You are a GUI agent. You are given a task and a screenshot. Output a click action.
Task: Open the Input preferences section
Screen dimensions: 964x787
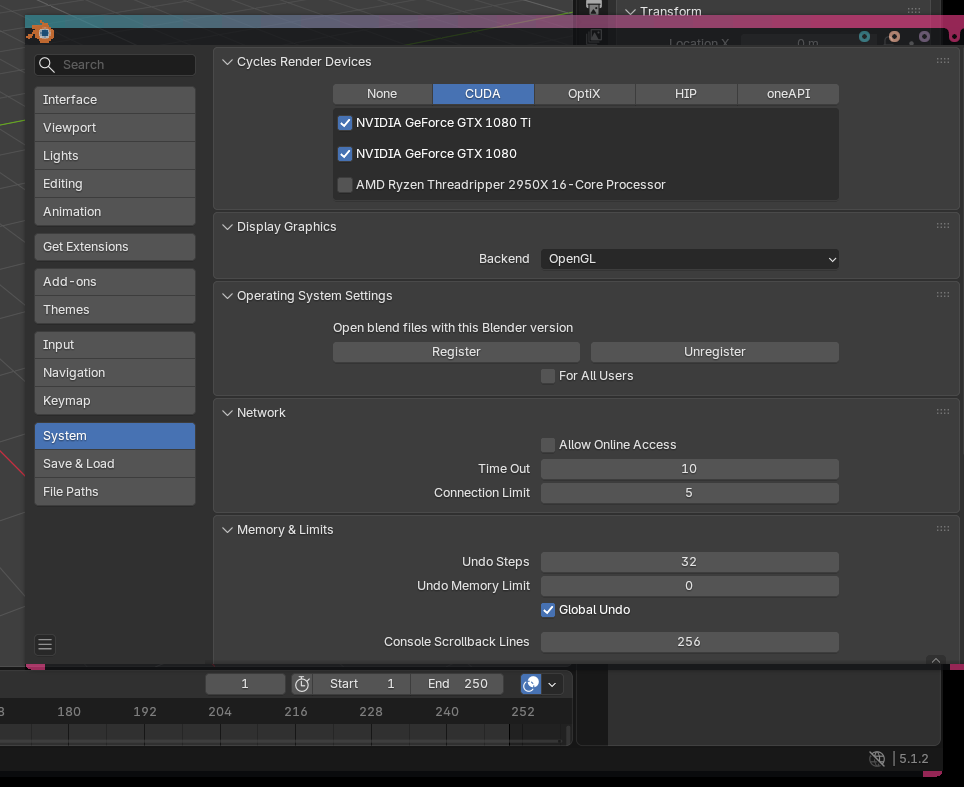pos(115,345)
